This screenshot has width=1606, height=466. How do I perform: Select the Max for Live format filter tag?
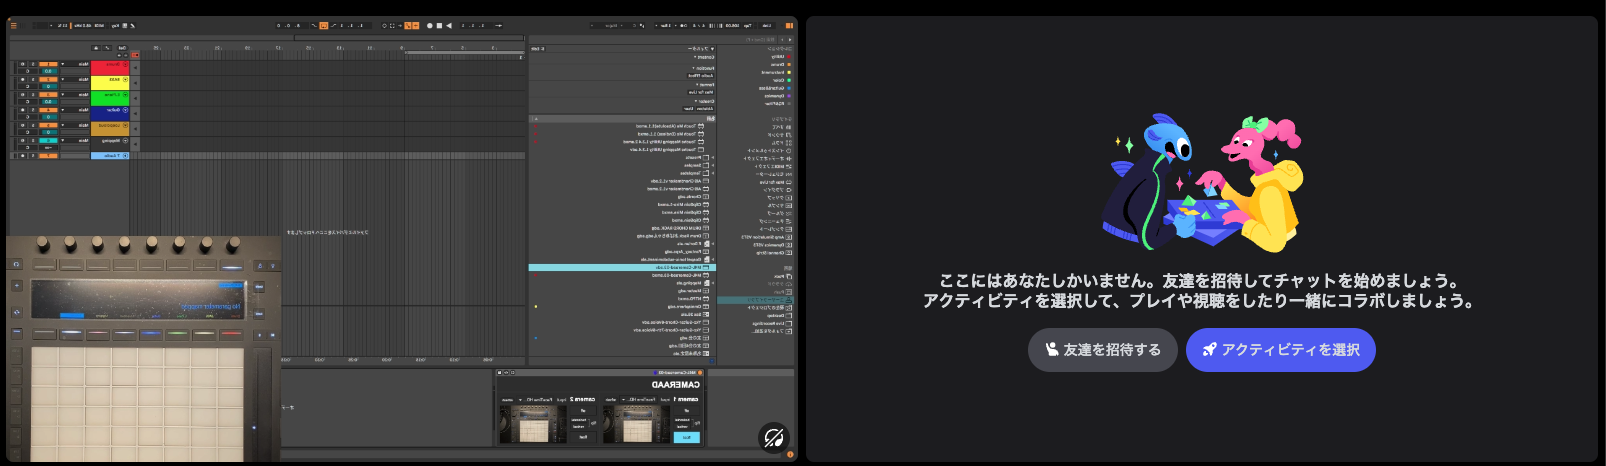703,92
